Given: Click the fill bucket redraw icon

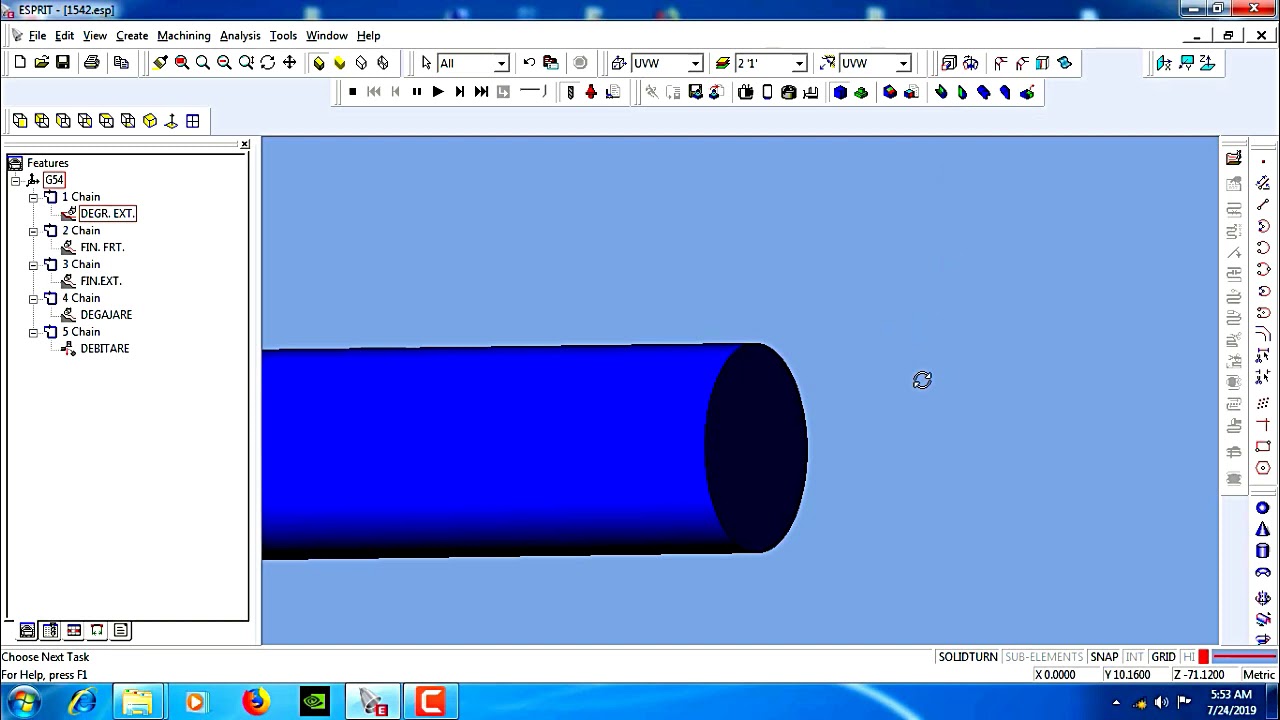Looking at the screenshot, I should click(x=160, y=63).
